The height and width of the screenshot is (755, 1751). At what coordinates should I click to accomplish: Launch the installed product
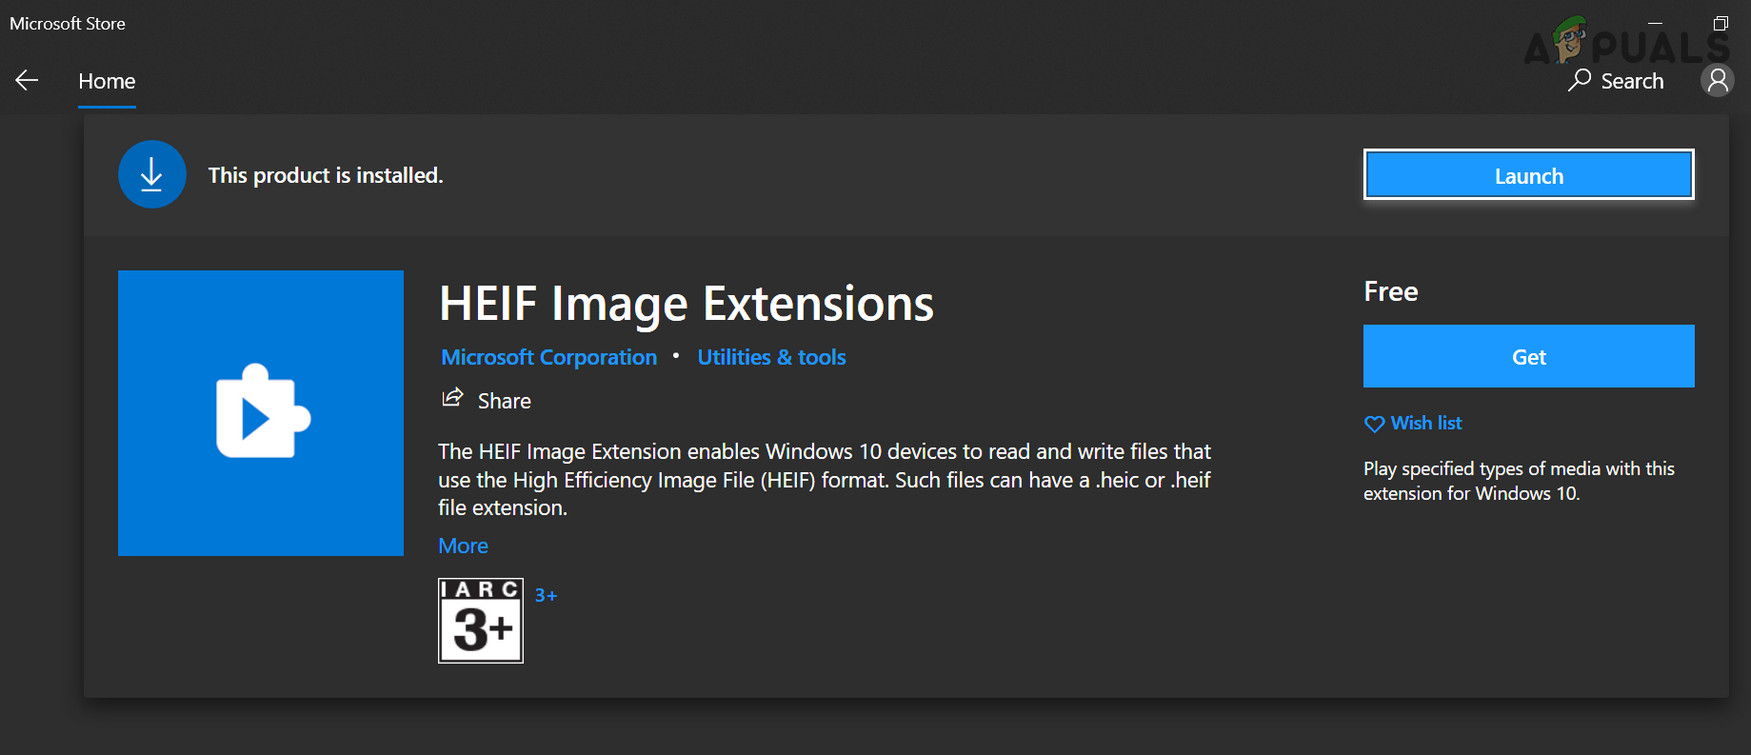[1528, 175]
